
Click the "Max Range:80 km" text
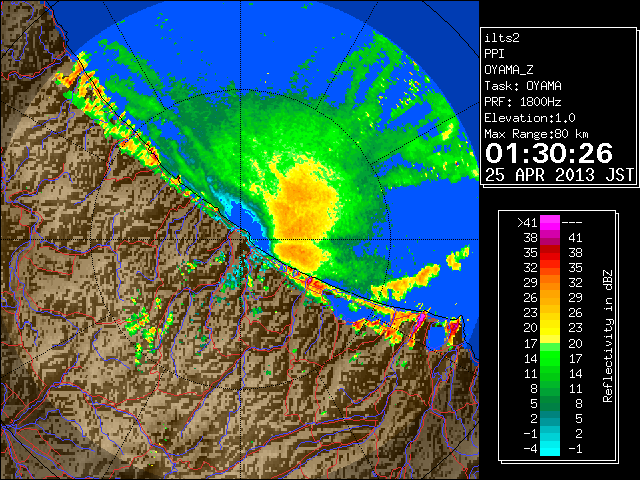[x=536, y=134]
